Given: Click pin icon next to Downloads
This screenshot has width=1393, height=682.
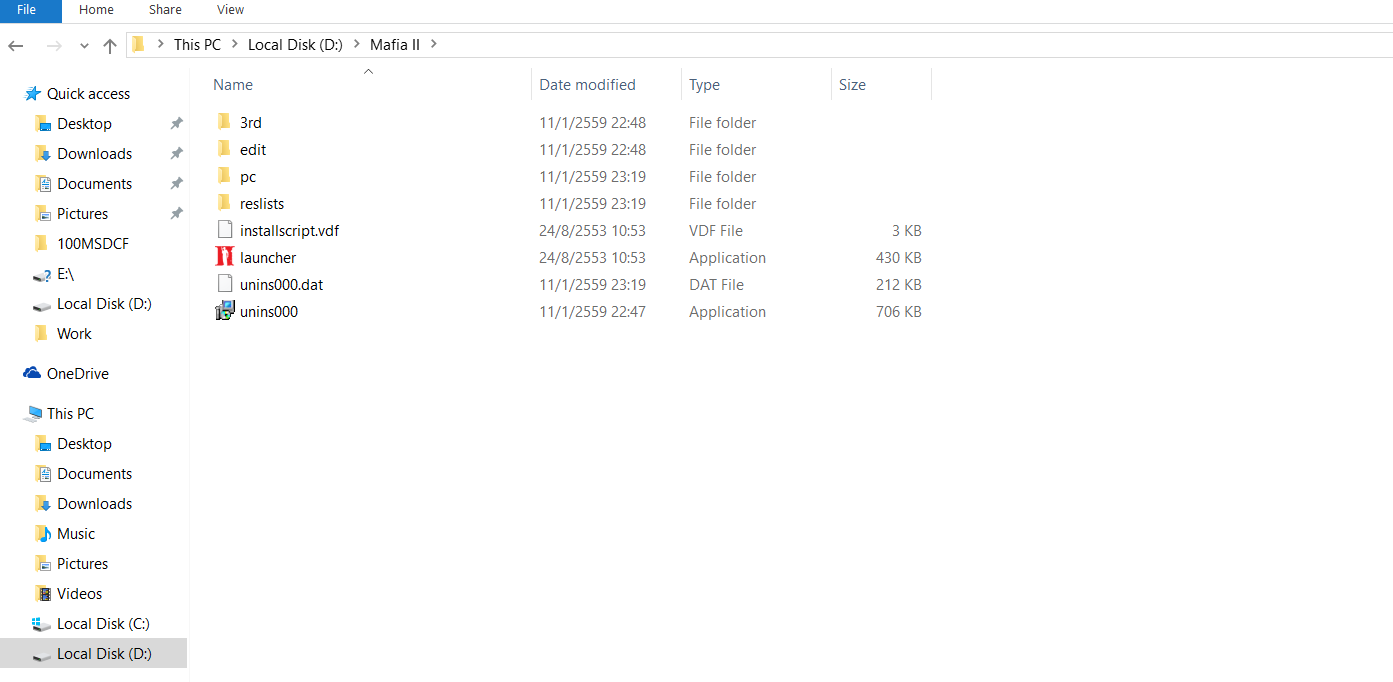Looking at the screenshot, I should [176, 153].
